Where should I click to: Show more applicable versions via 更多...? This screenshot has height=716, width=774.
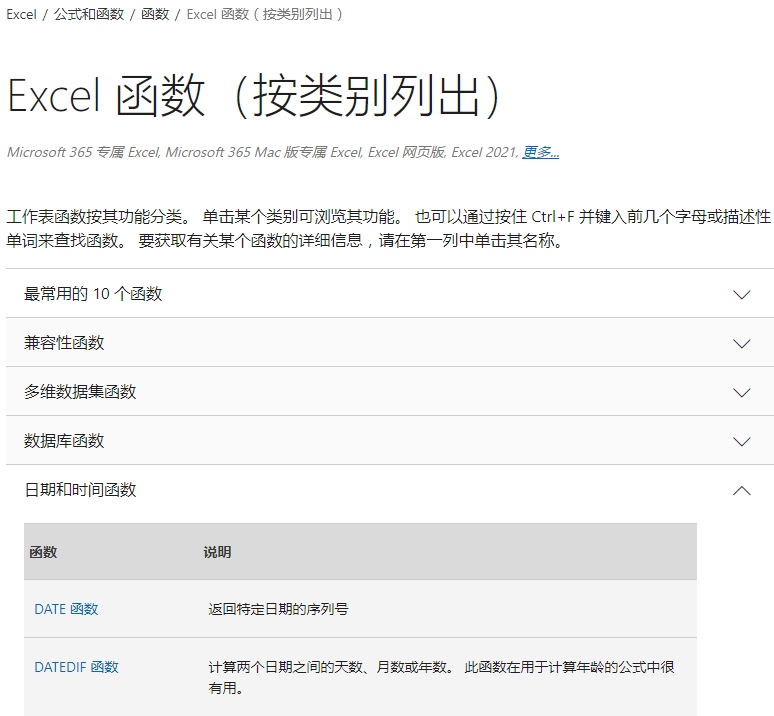point(541,152)
